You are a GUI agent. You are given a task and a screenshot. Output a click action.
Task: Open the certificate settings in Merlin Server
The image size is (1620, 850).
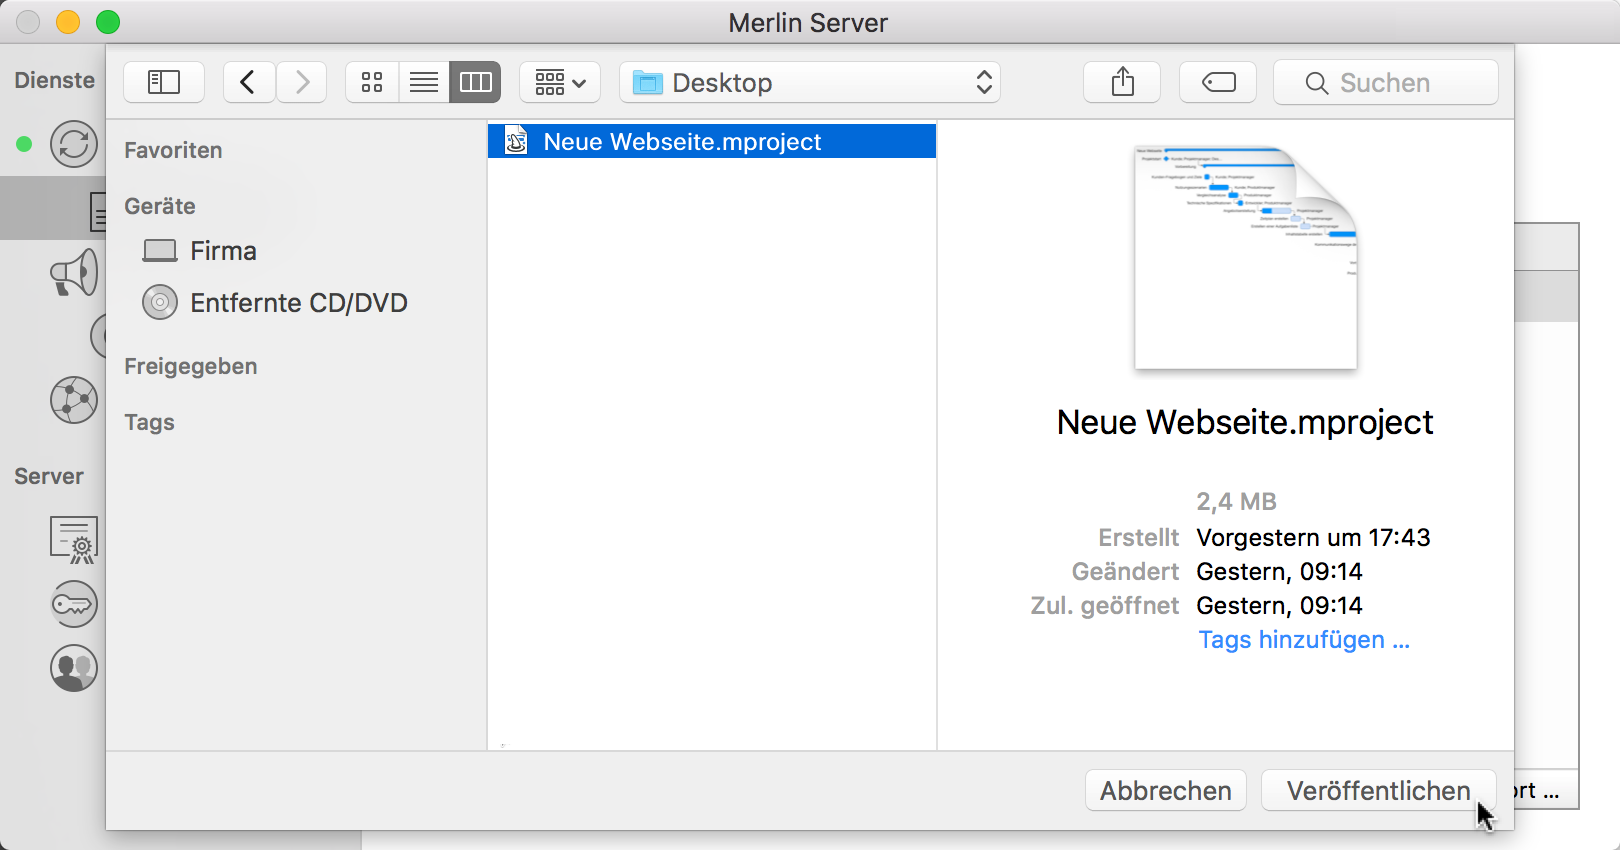tap(74, 540)
